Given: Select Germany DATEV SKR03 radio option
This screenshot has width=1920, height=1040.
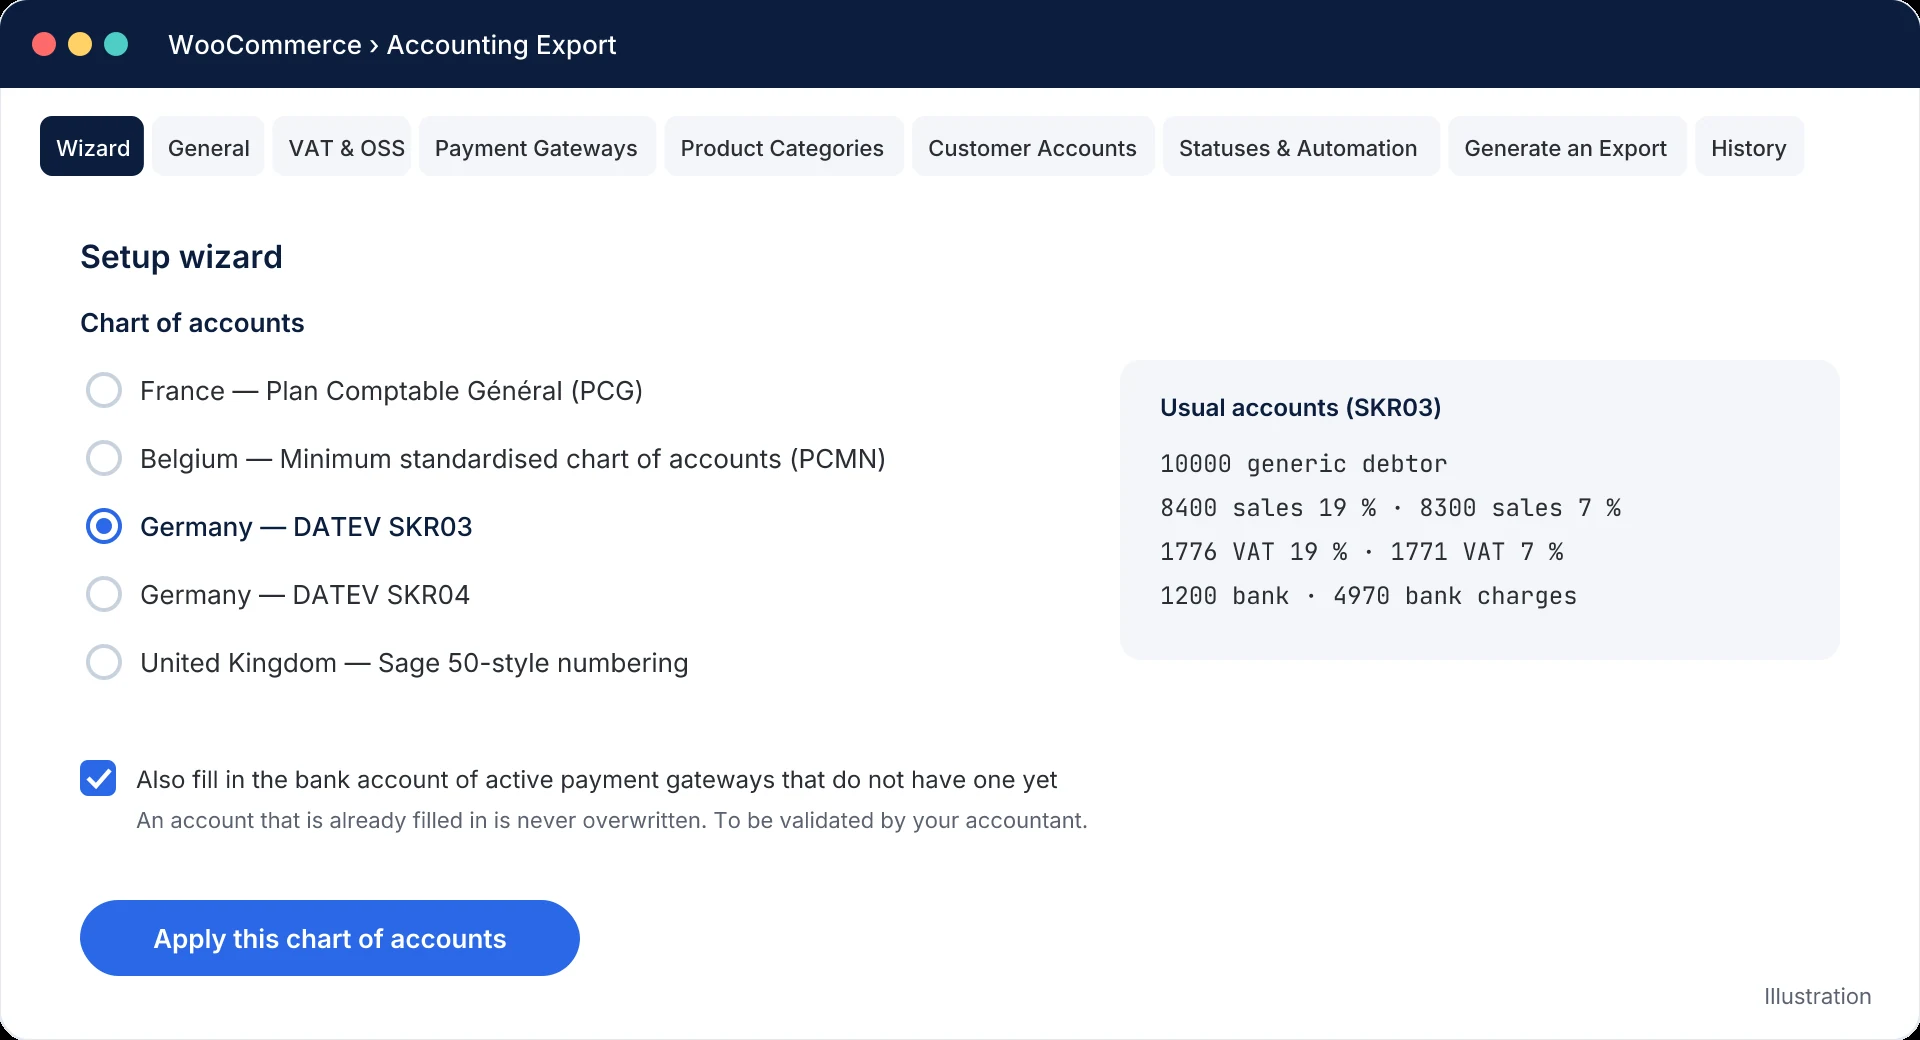Looking at the screenshot, I should (104, 526).
